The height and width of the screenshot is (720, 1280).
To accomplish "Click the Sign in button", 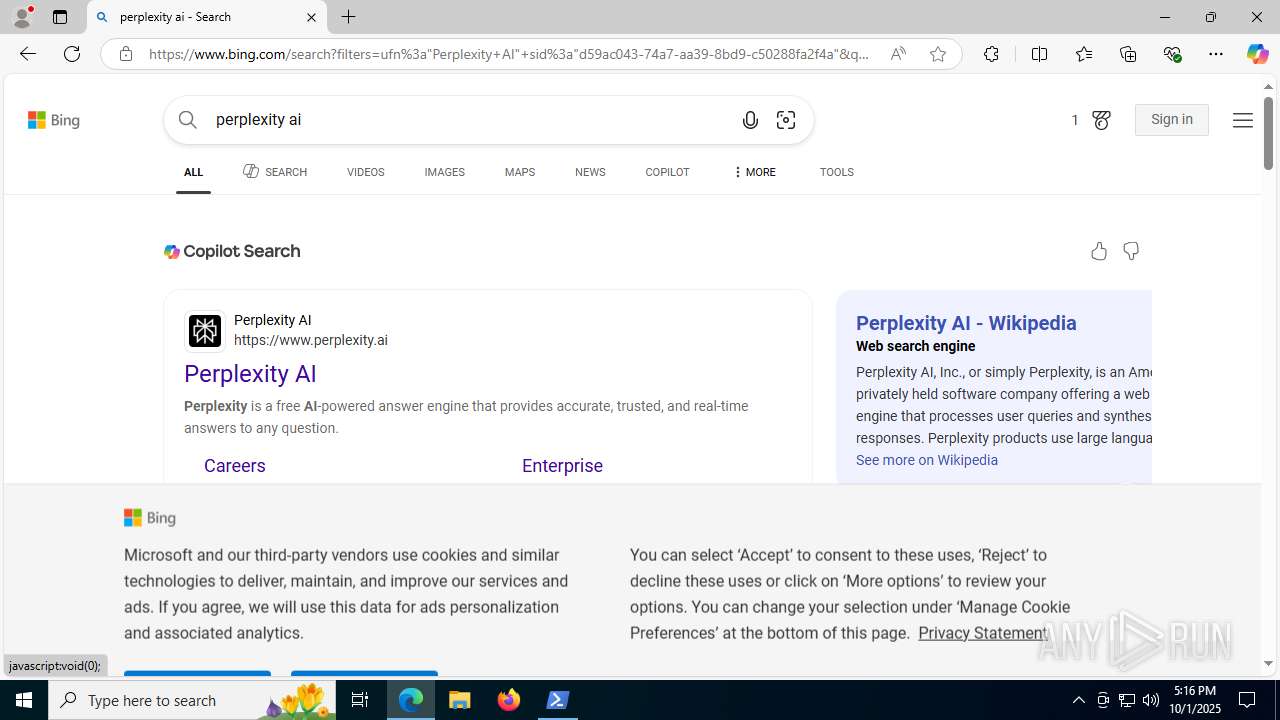I will 1172,120.
